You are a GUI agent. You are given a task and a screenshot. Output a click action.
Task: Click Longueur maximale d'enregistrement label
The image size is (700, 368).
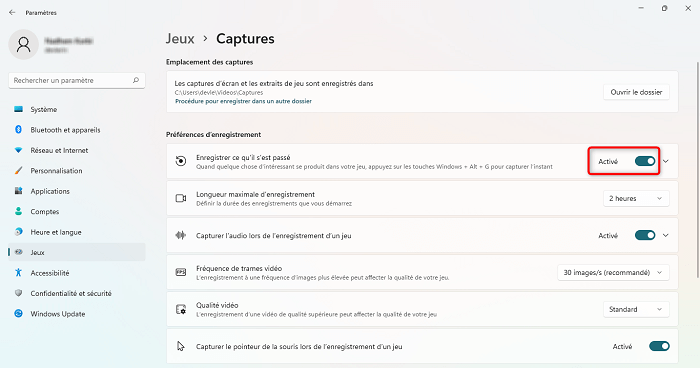click(255, 194)
